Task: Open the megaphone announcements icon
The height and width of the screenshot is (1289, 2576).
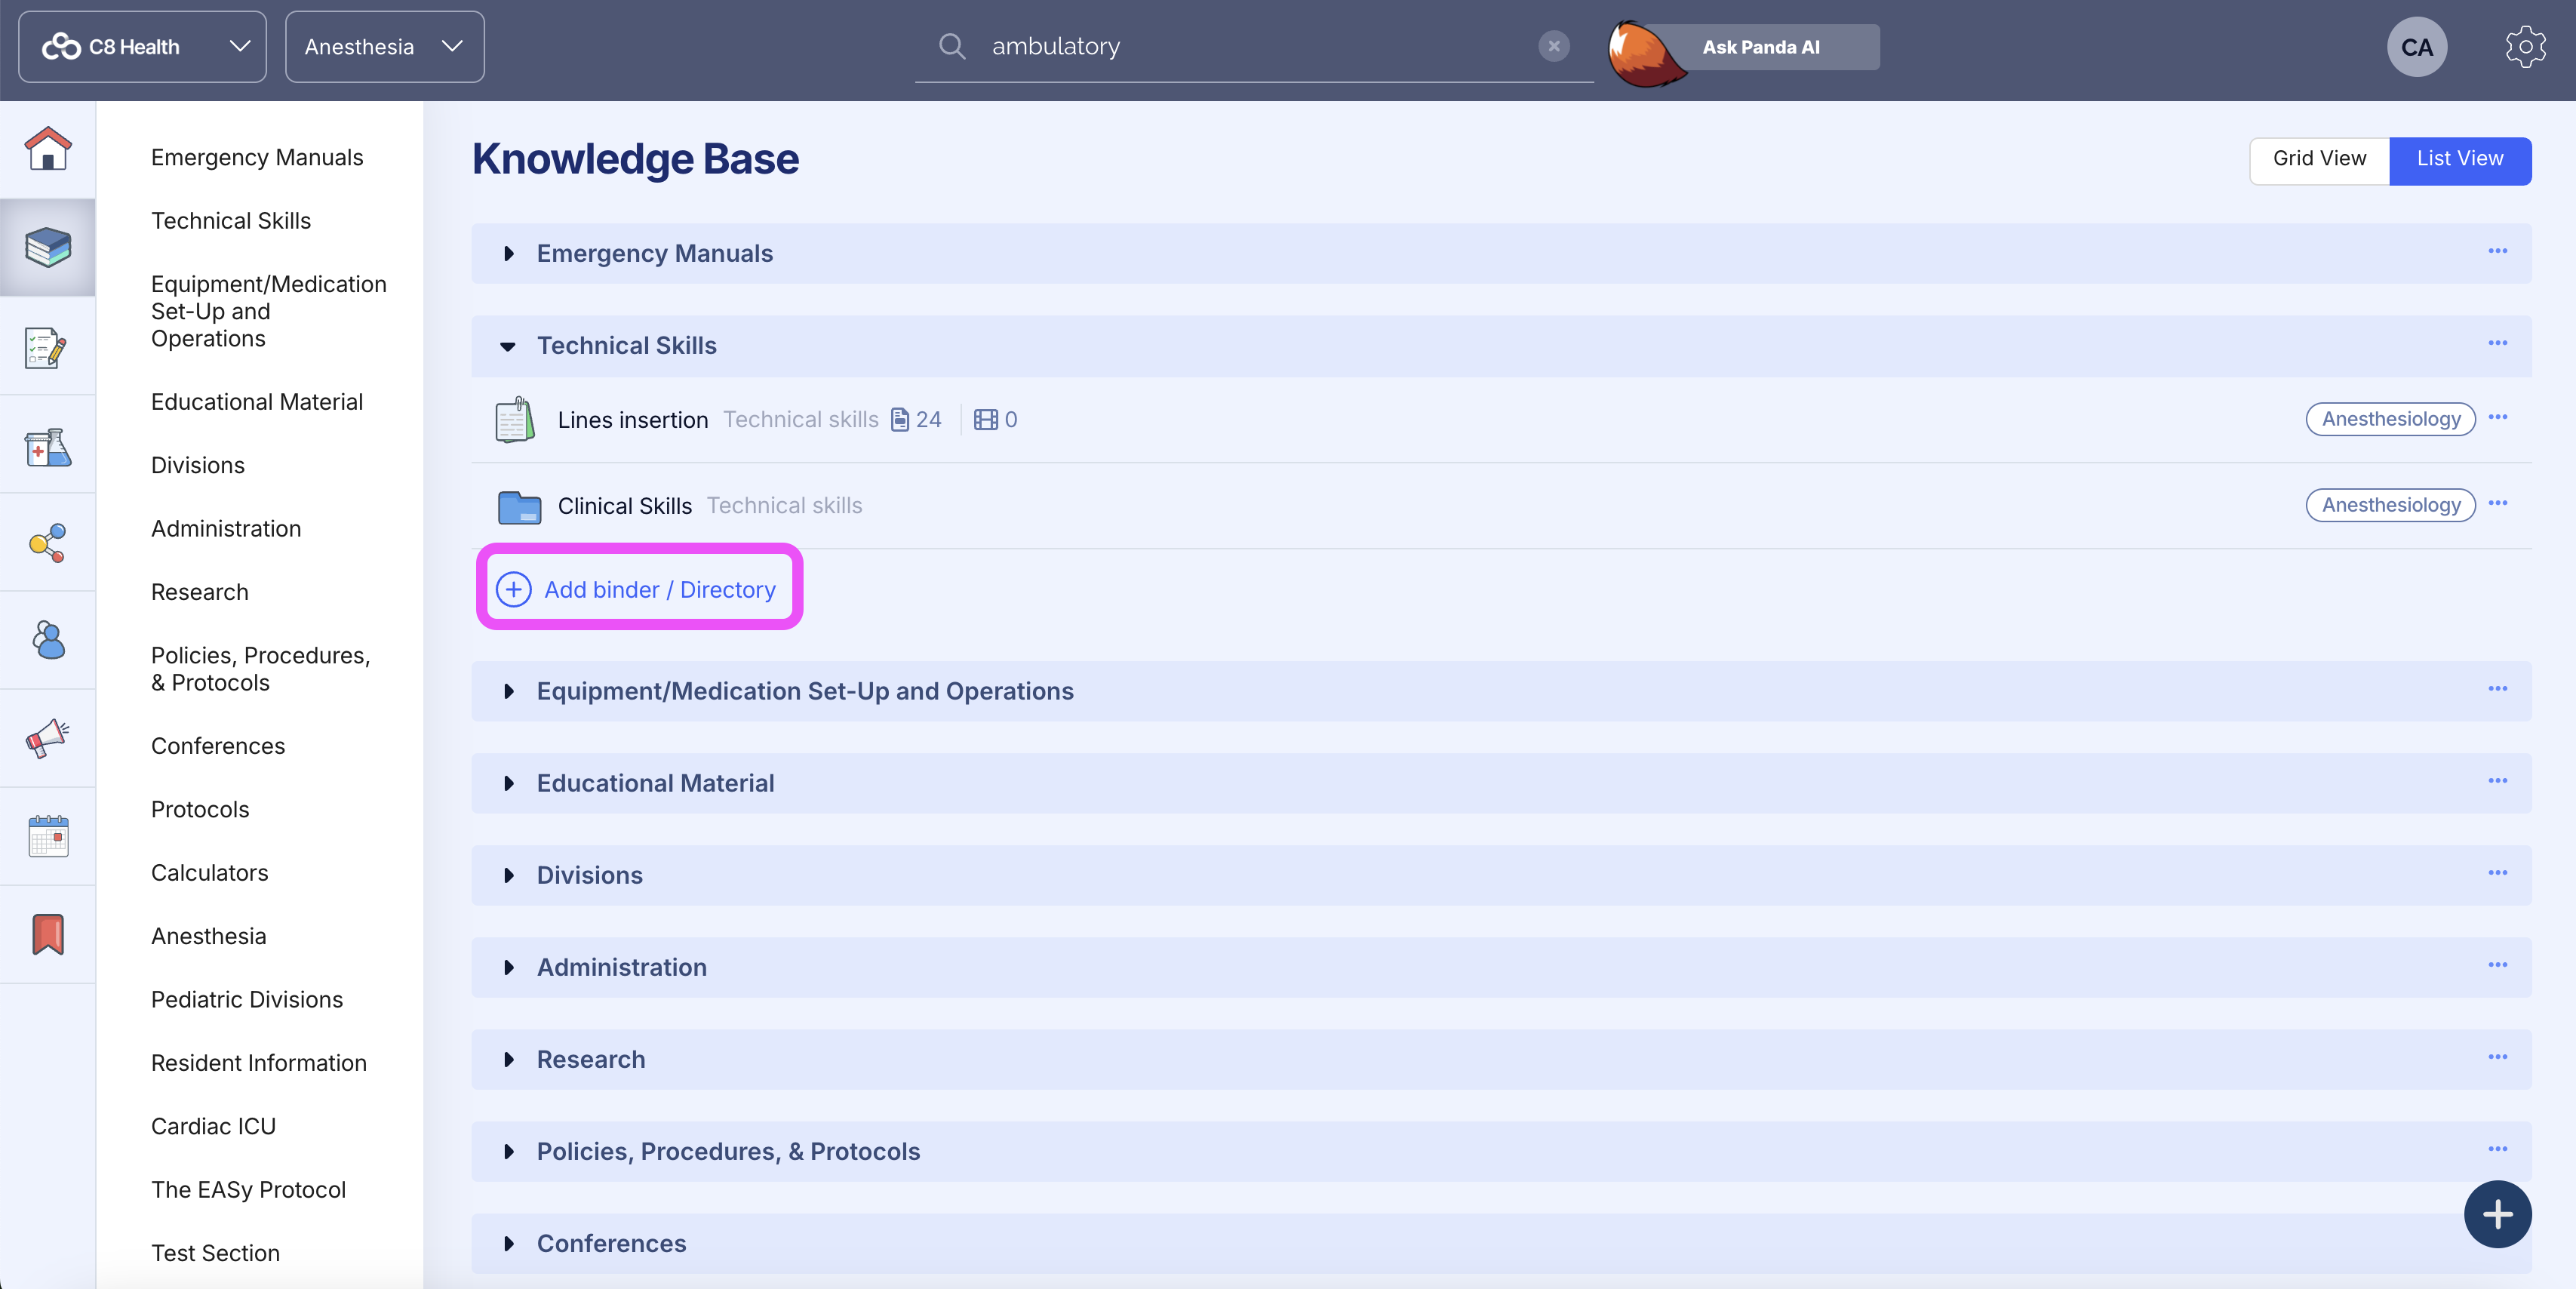Action: pyautogui.click(x=48, y=738)
